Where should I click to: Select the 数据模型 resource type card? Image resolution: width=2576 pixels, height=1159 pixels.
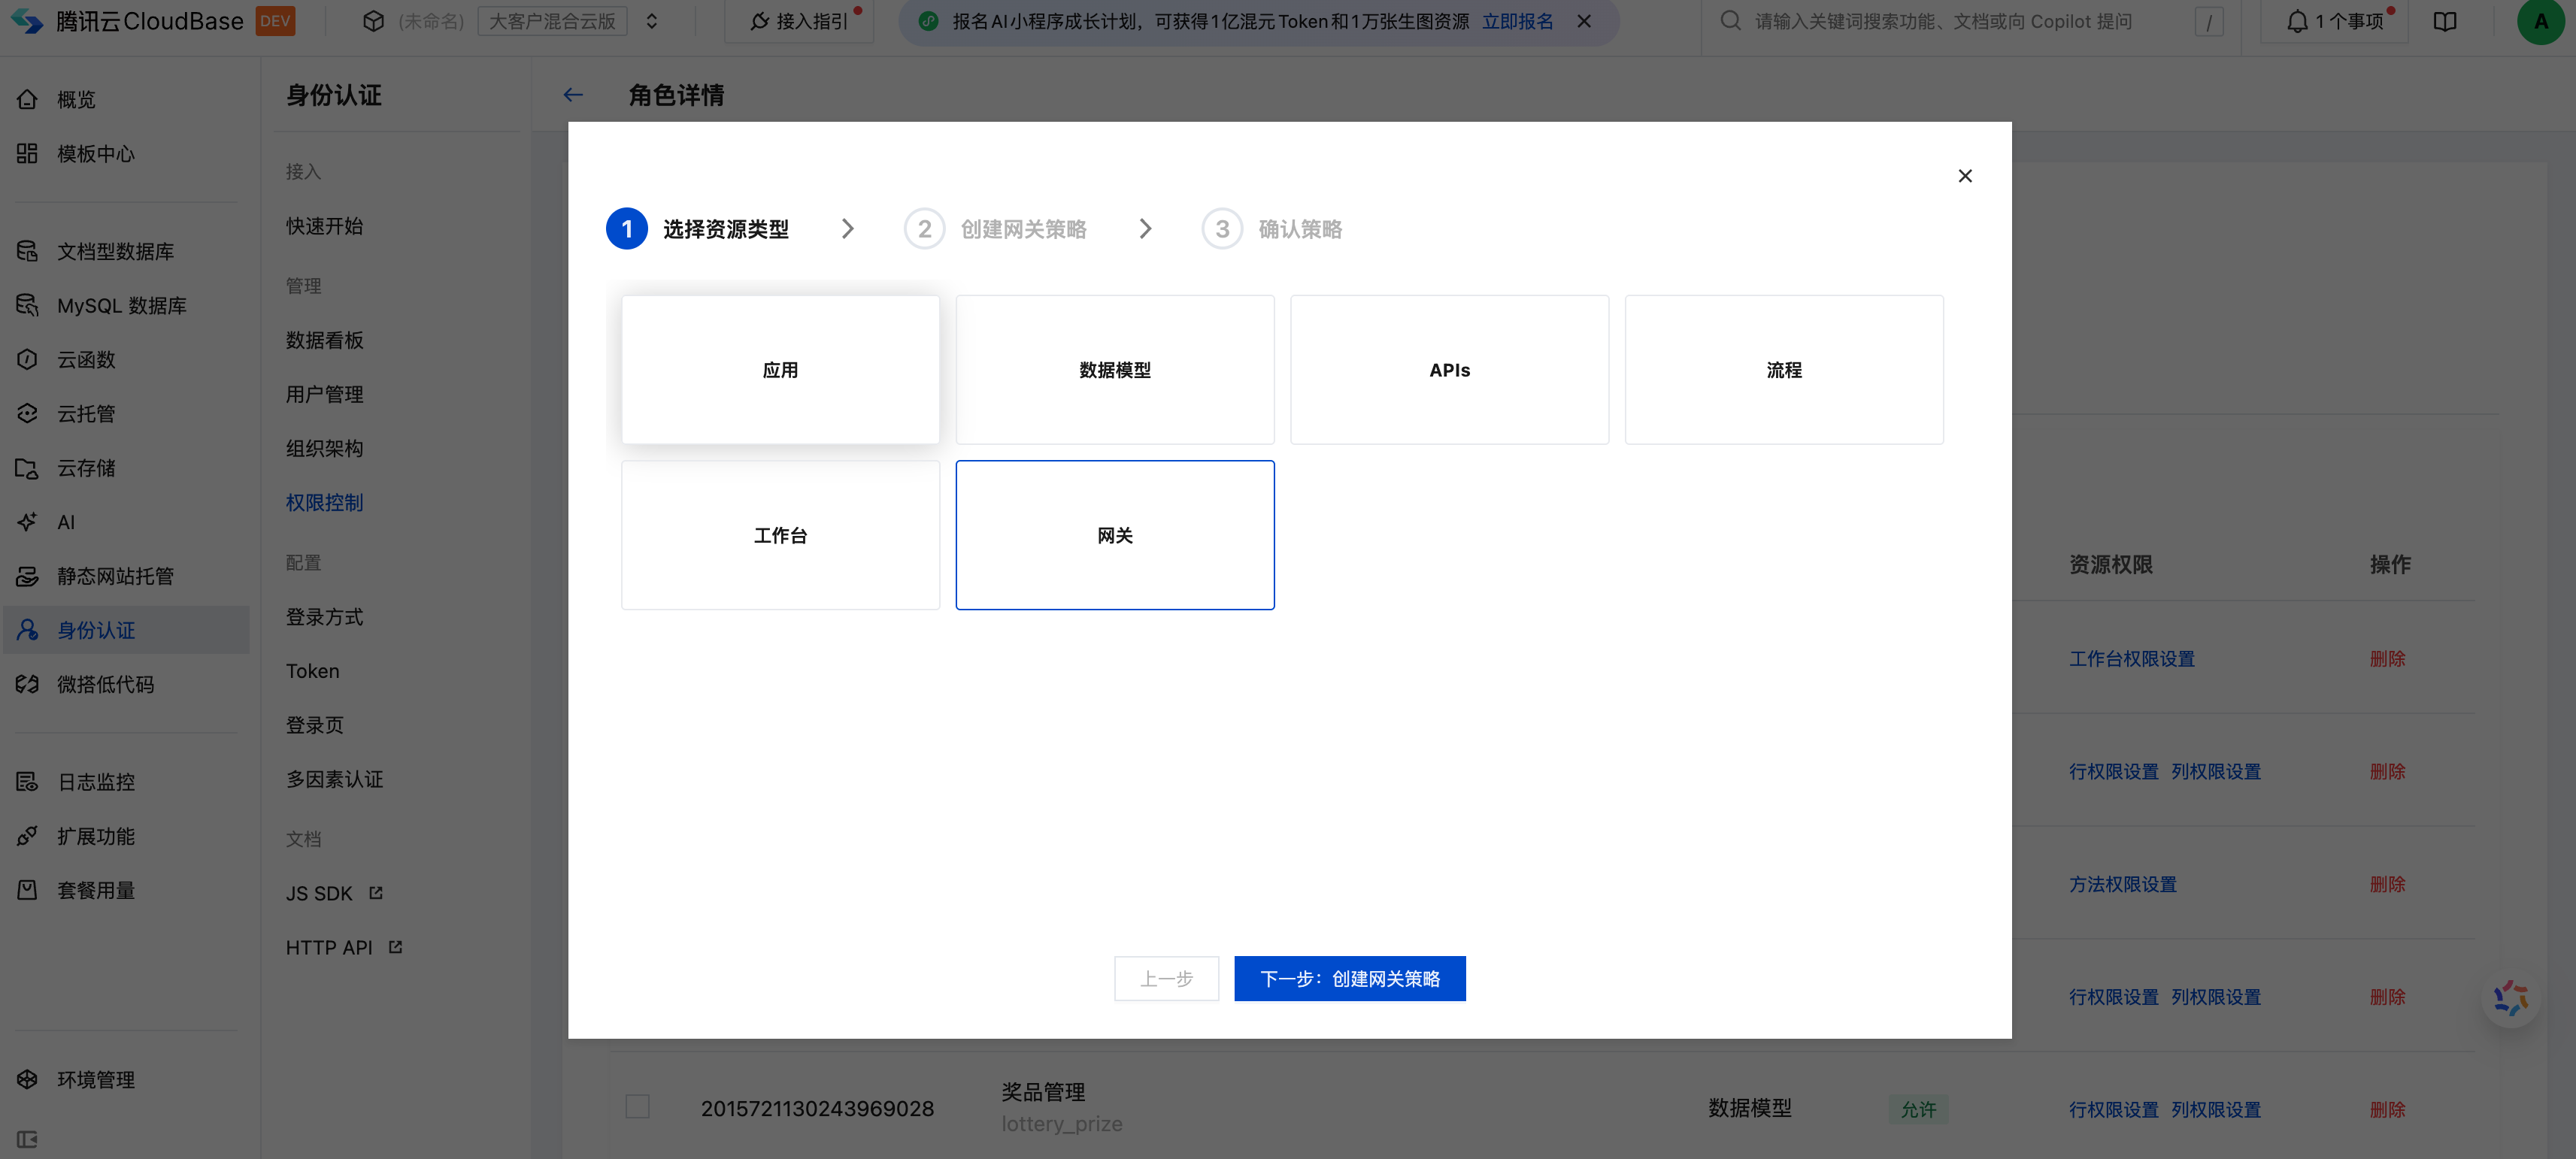point(1114,370)
